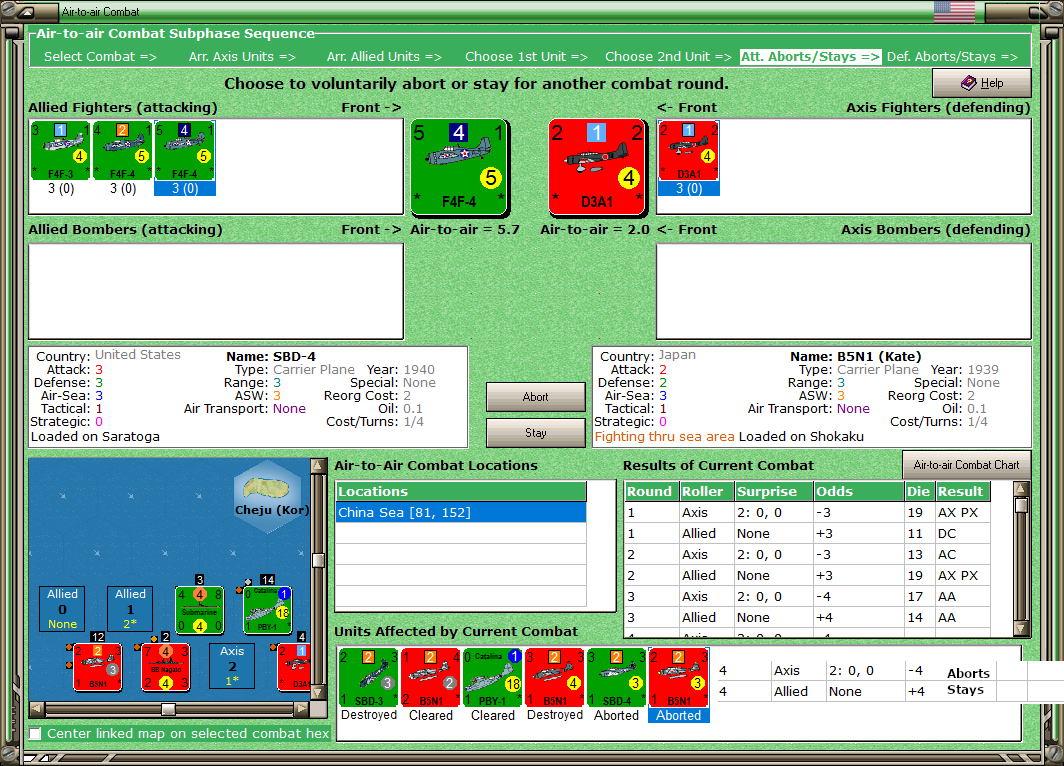Click the Def. Aborts/Stays => step

click(x=953, y=57)
